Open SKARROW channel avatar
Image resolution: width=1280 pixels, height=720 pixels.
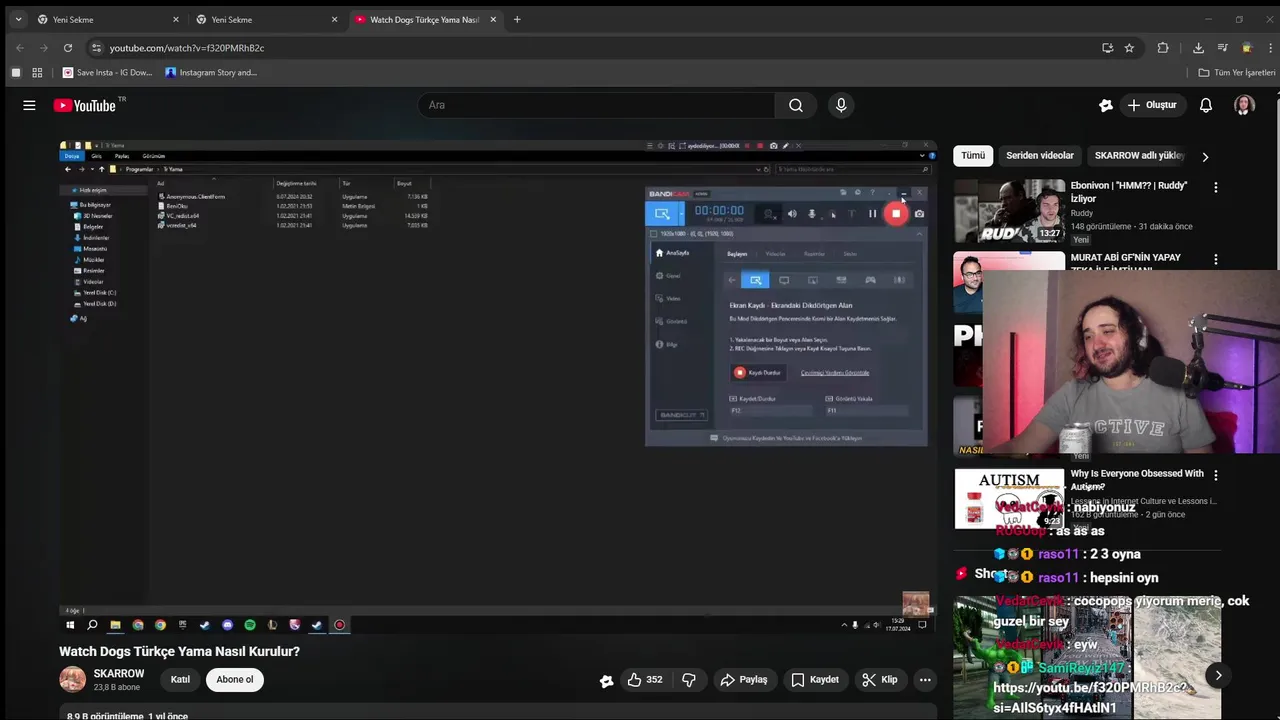click(x=73, y=679)
